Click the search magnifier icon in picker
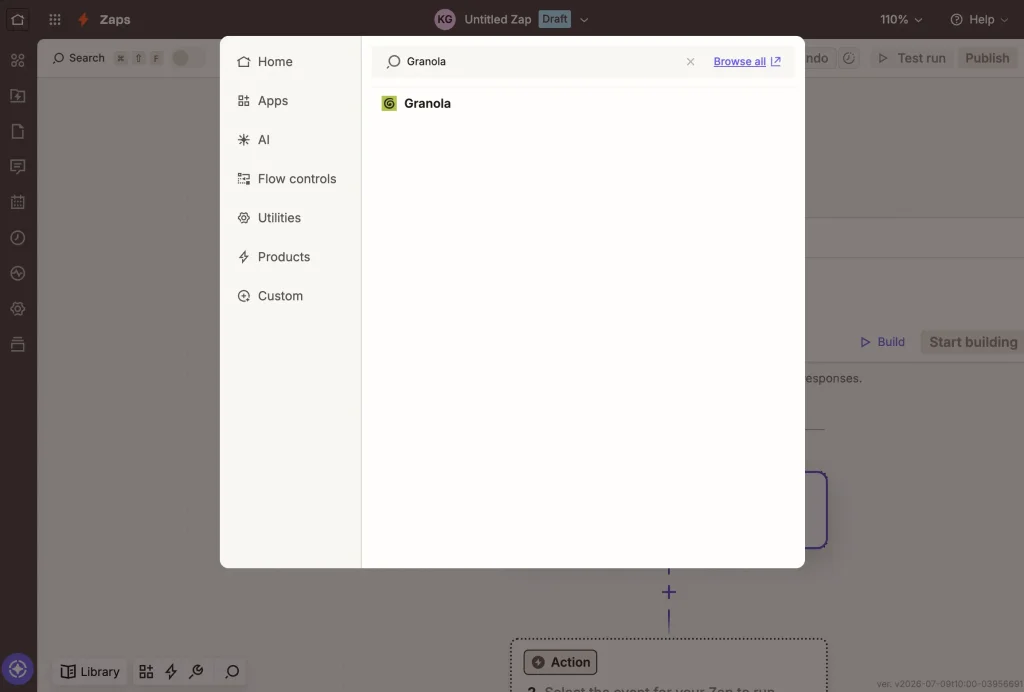The image size is (1024, 692). click(x=393, y=61)
